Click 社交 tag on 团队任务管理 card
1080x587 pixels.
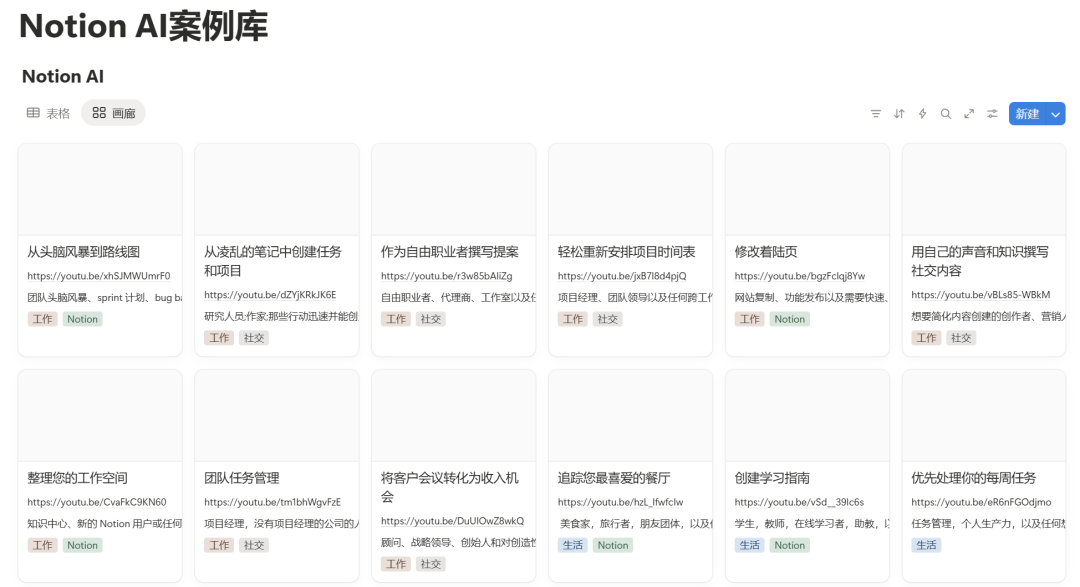tap(253, 545)
